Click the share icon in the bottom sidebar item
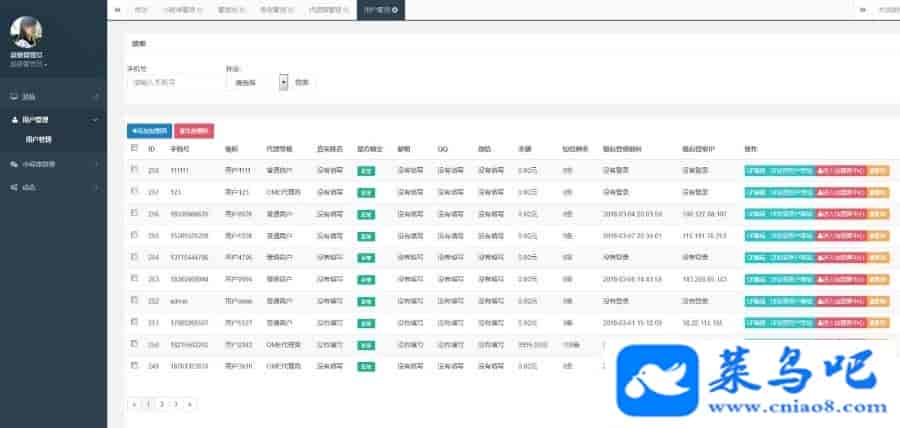This screenshot has width=900, height=428. [13, 186]
